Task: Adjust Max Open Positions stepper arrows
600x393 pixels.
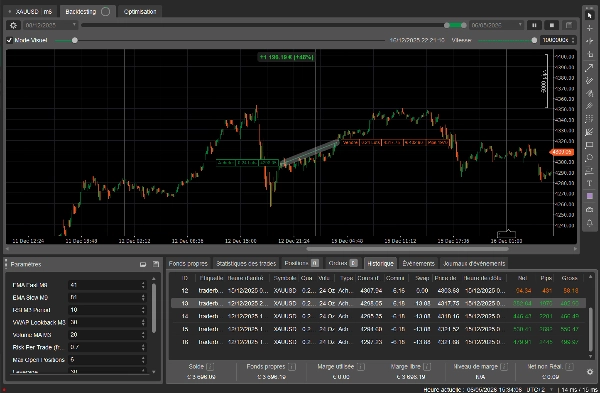Action: [x=143, y=359]
